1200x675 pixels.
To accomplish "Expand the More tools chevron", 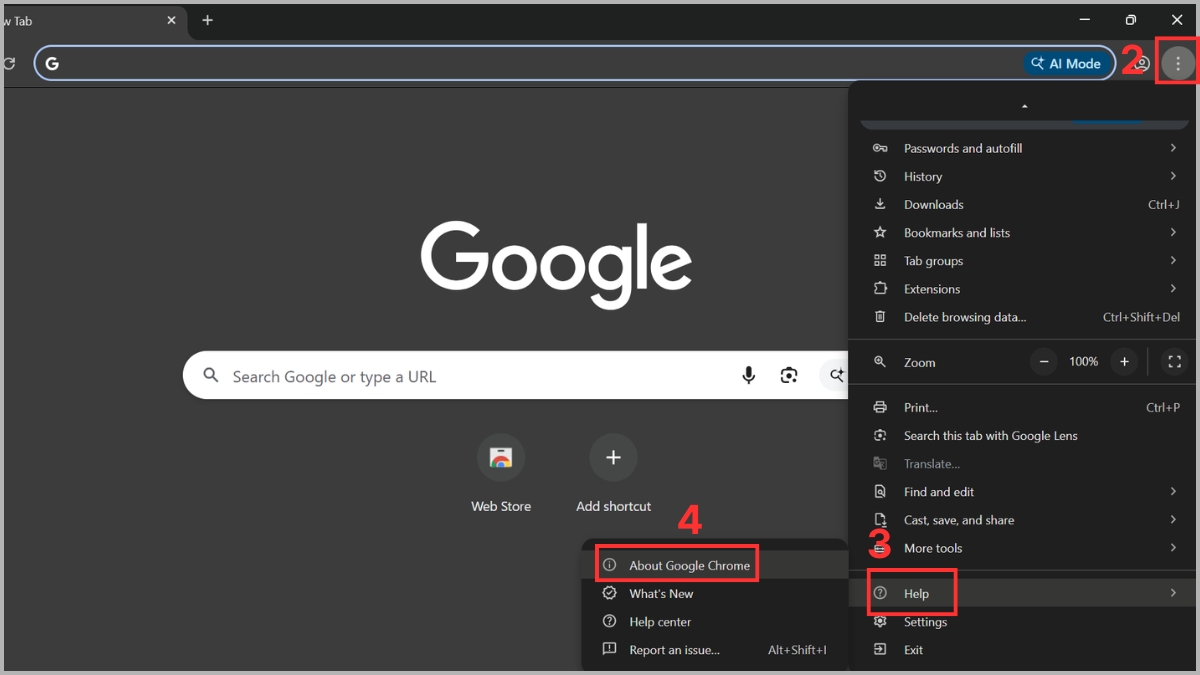I will (1173, 548).
